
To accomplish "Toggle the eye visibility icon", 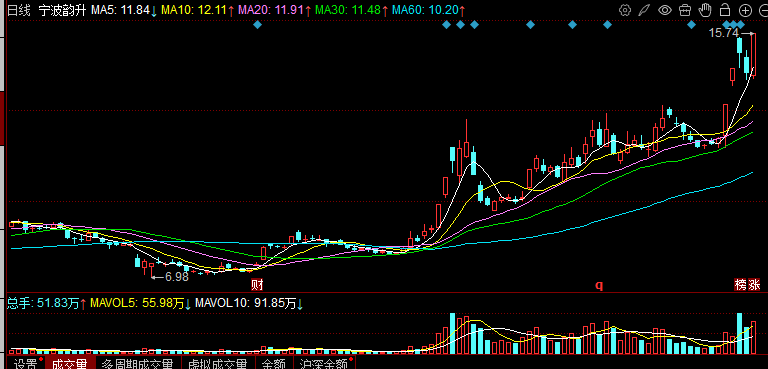I will [665, 10].
